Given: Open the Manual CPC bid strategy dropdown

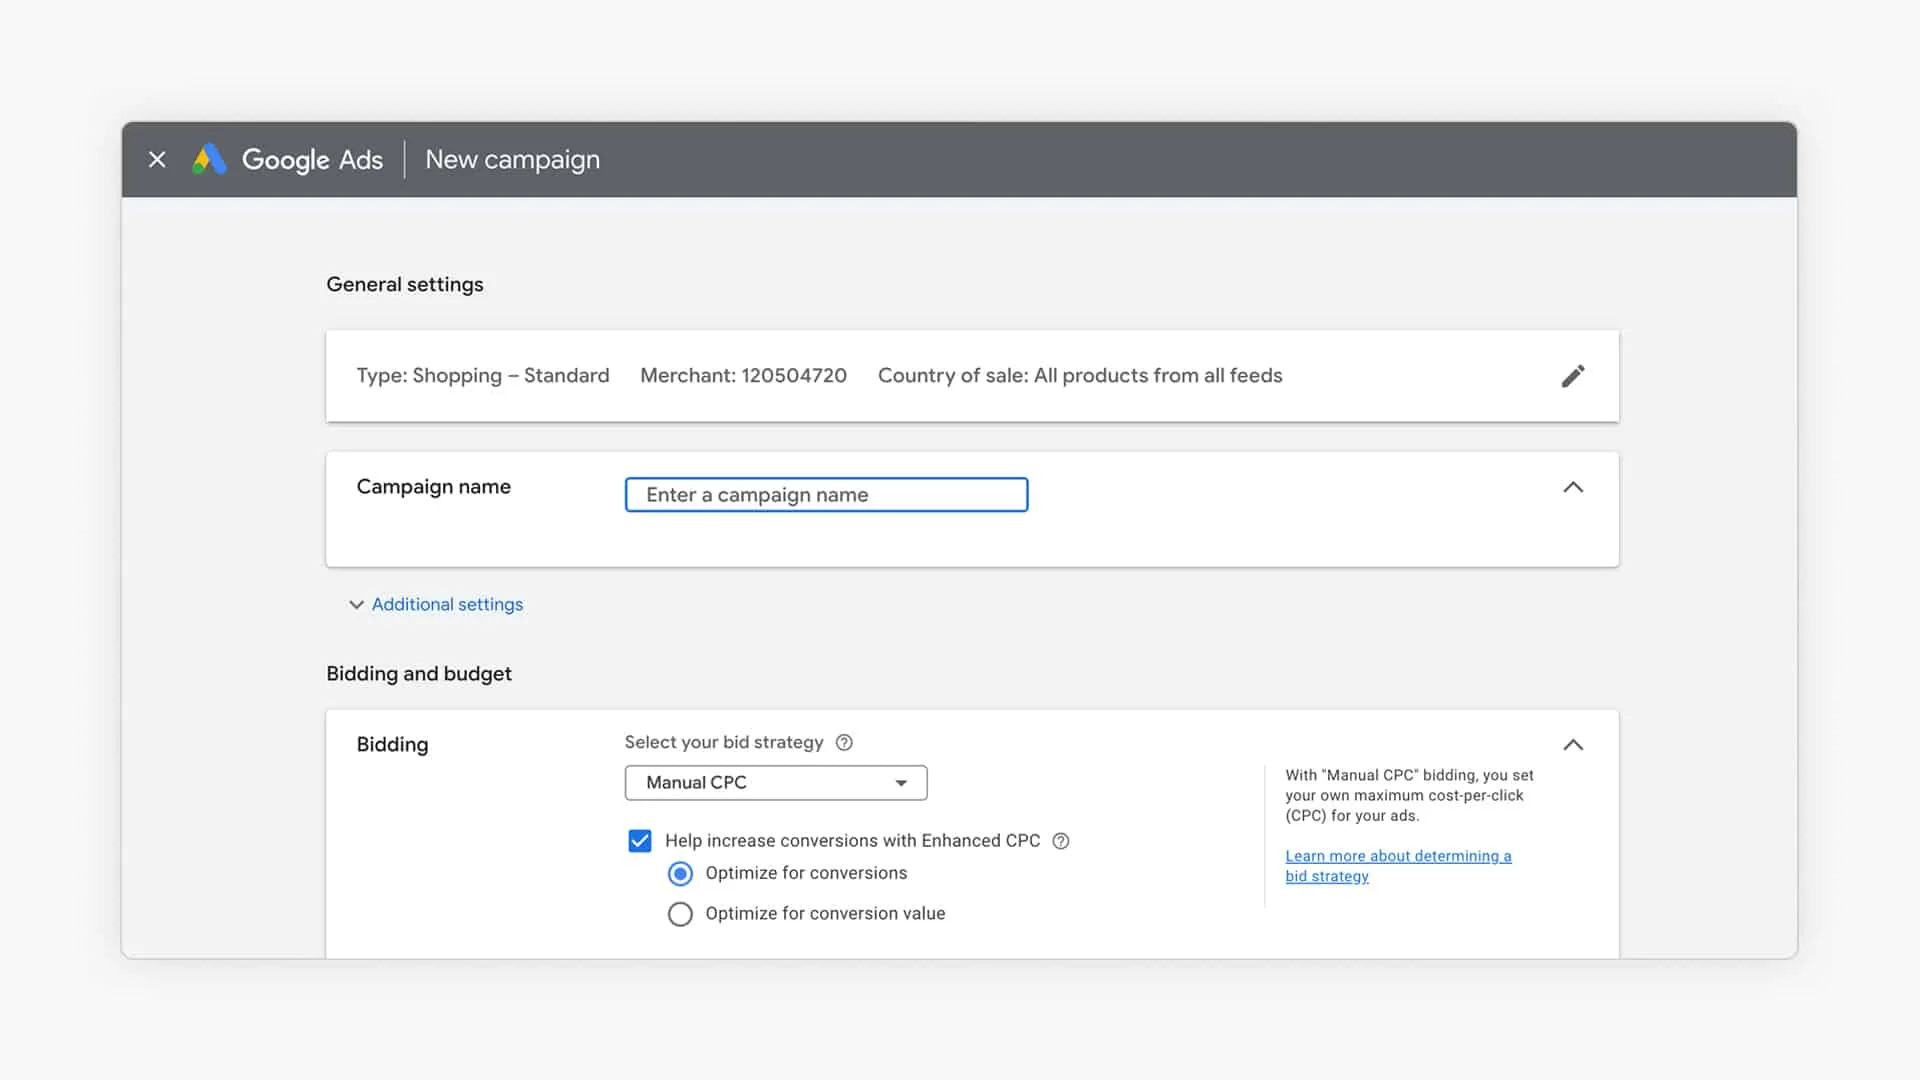Looking at the screenshot, I should [x=776, y=783].
